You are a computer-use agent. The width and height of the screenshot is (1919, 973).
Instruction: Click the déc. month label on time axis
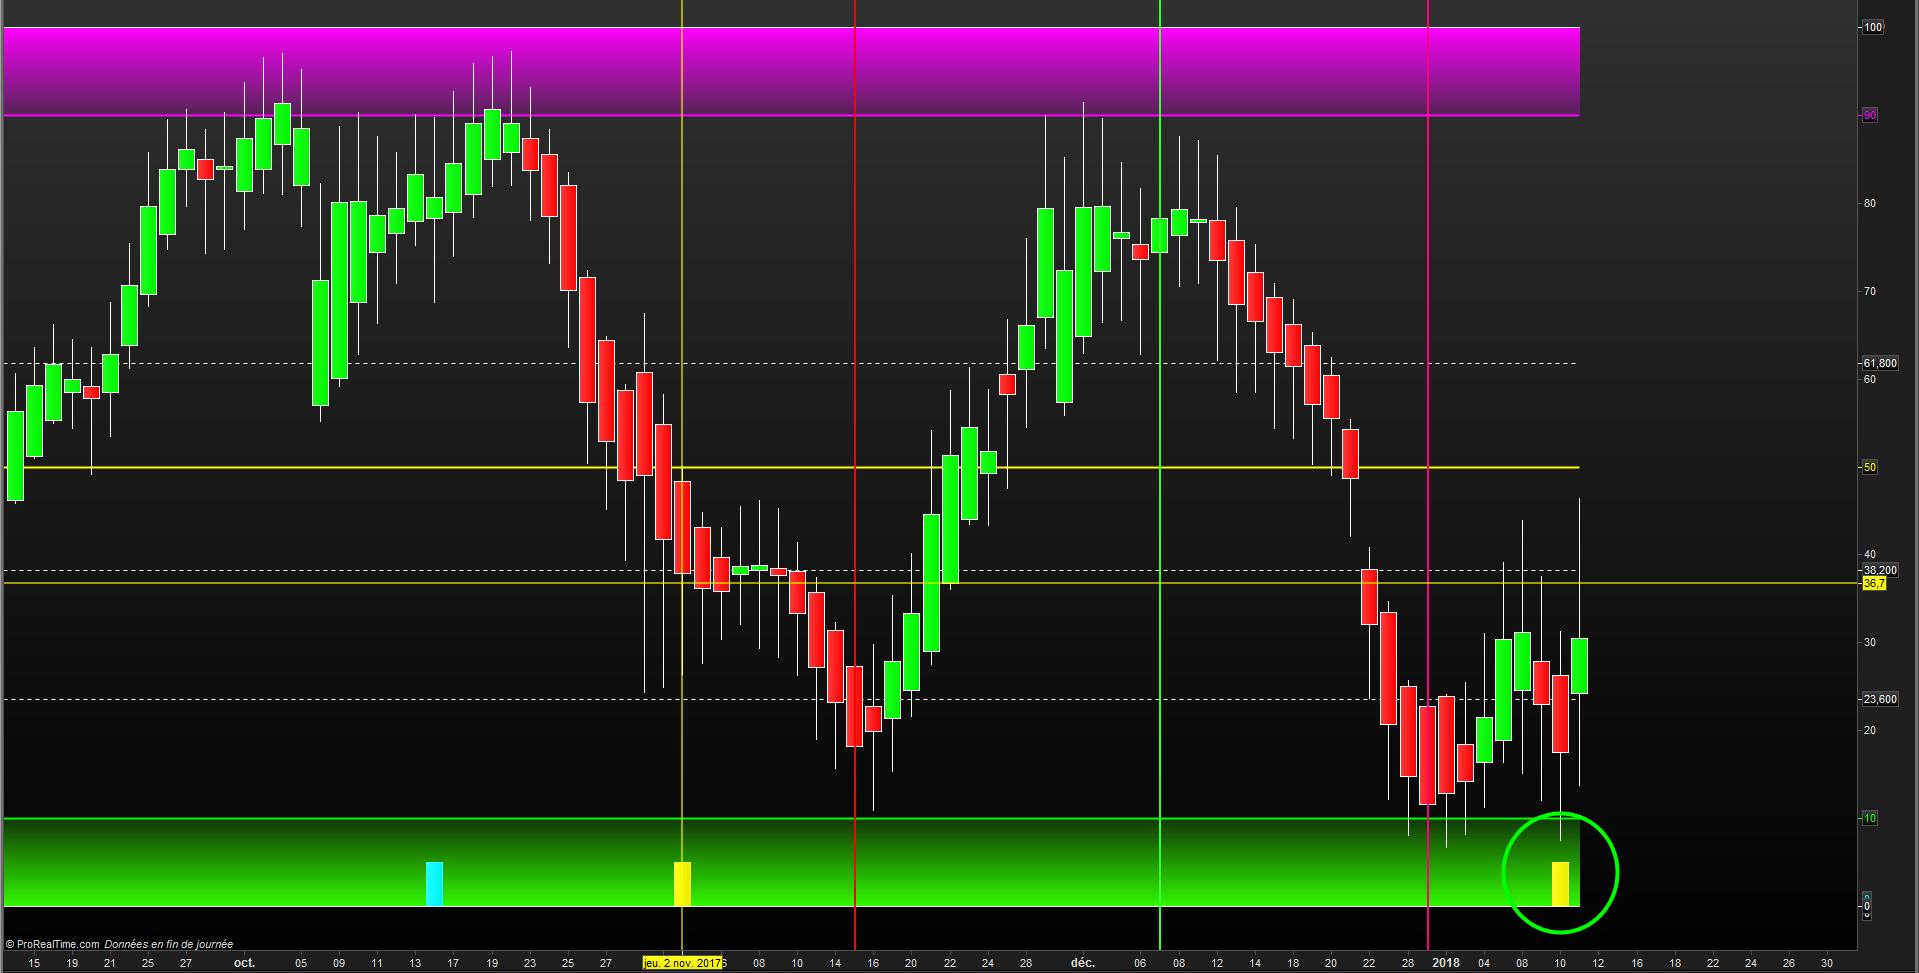[1083, 963]
